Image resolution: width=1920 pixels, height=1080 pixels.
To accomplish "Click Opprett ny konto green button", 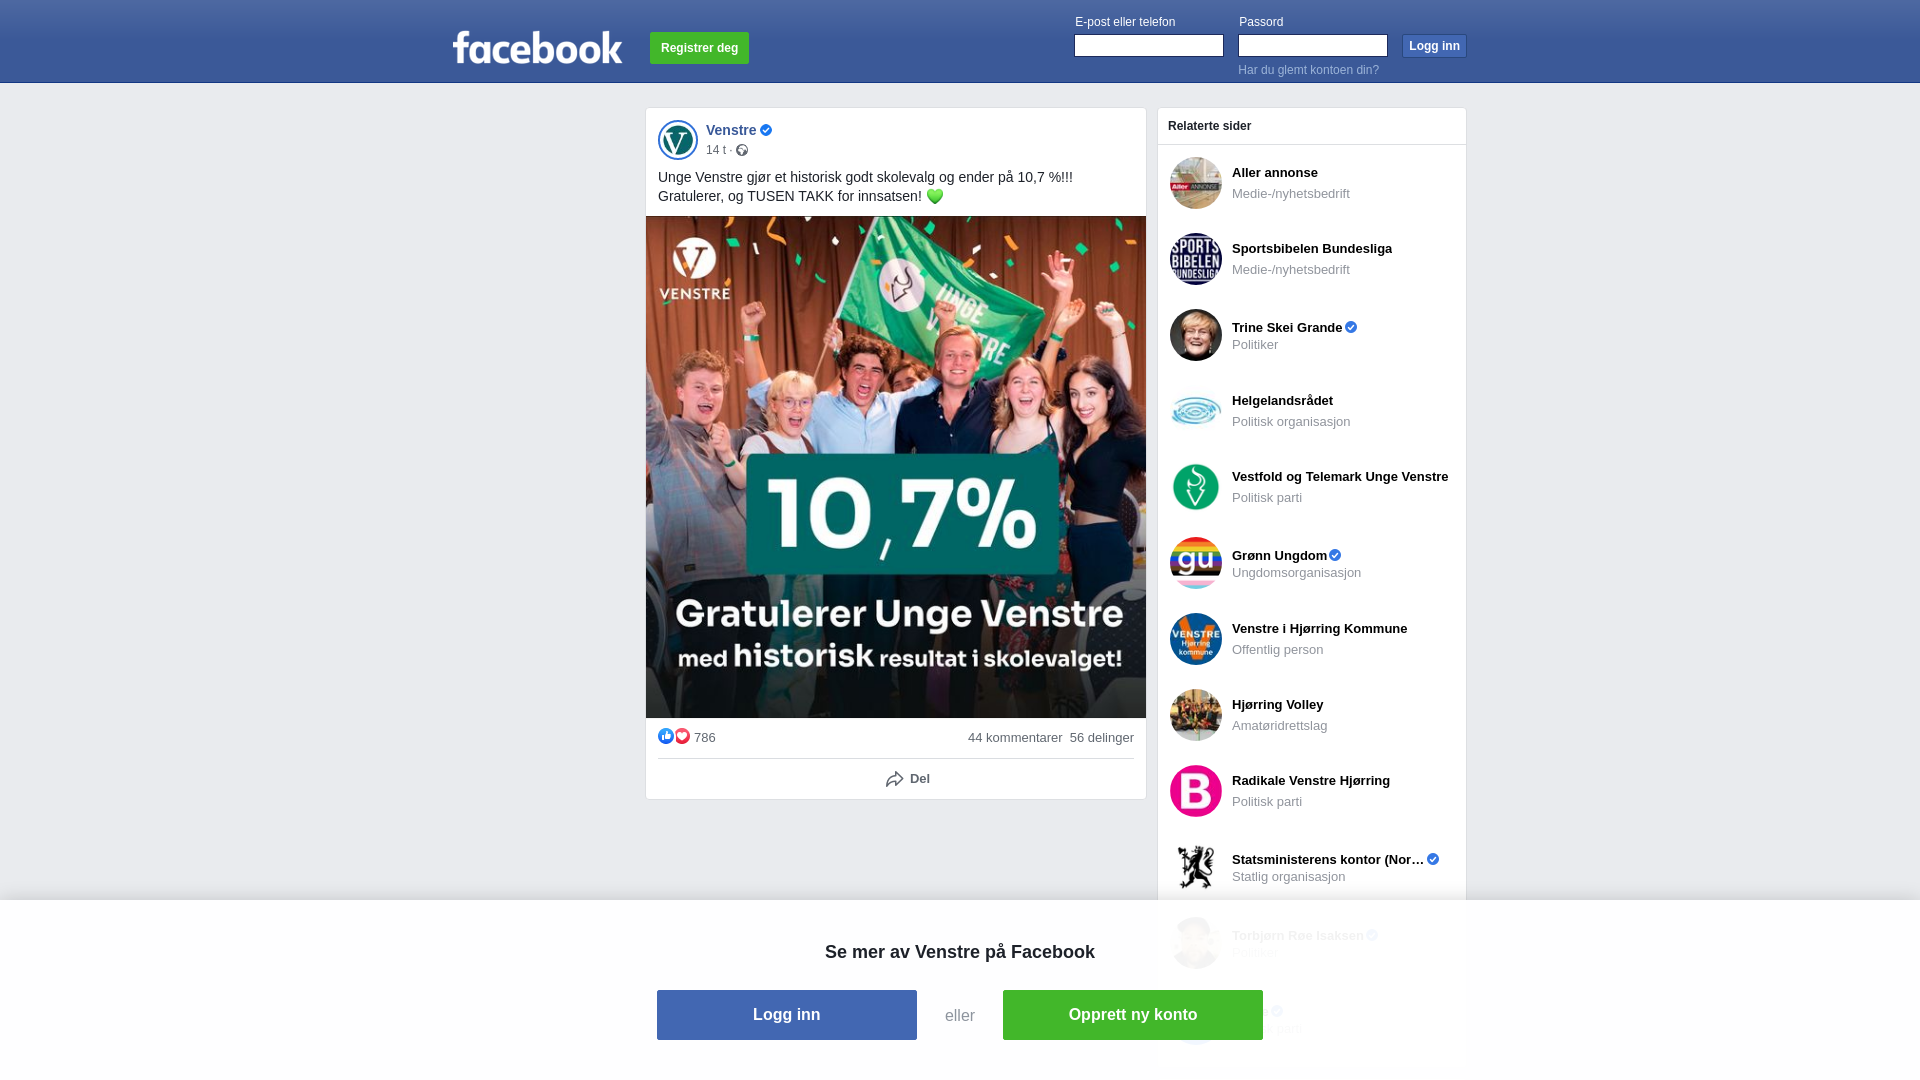I will [x=1133, y=1015].
